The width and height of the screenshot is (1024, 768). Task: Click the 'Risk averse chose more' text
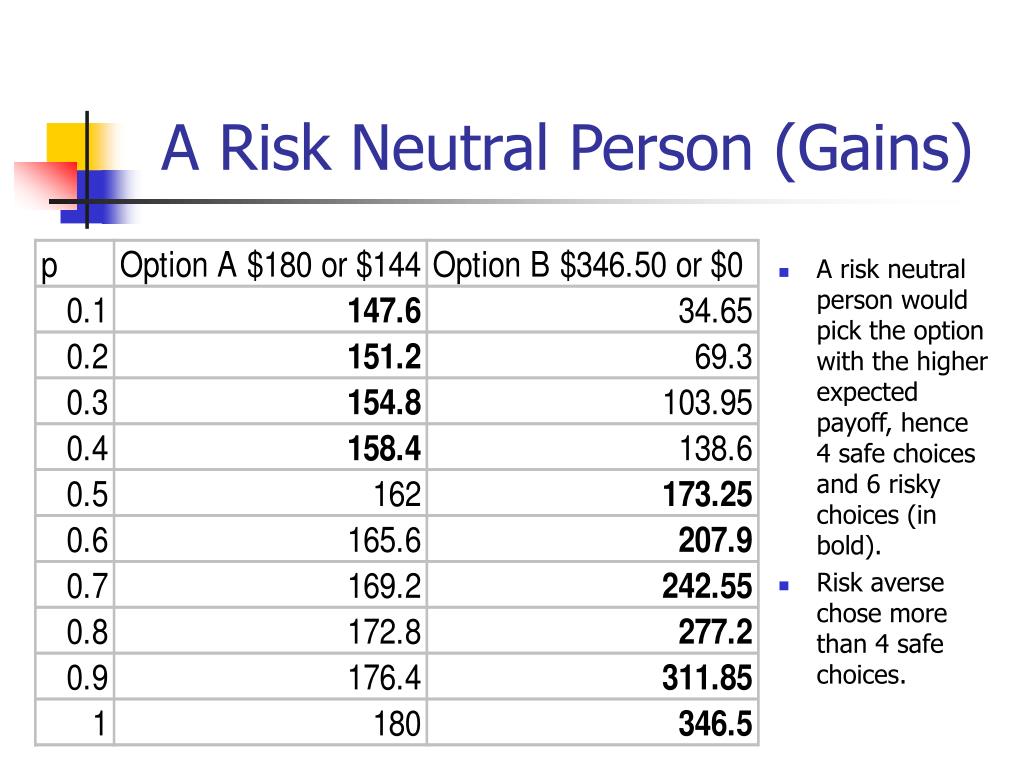pyautogui.click(x=881, y=598)
